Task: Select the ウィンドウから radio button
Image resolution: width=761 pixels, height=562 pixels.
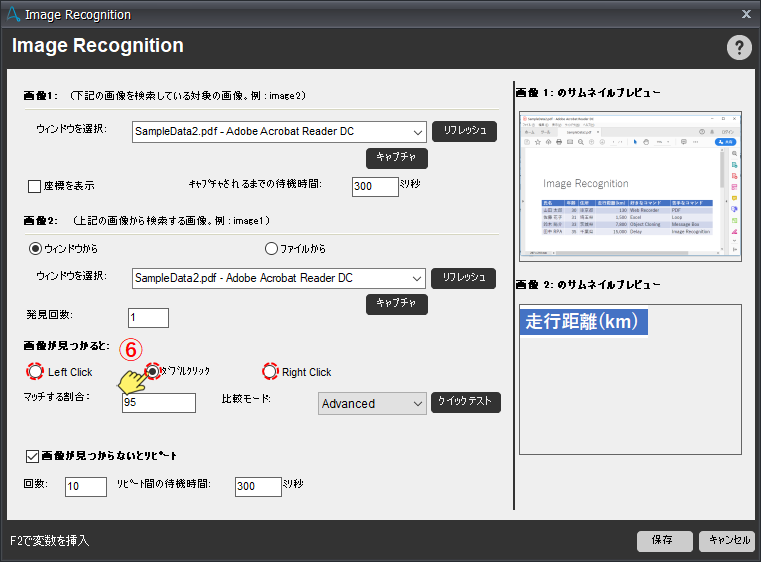Action: [35, 249]
